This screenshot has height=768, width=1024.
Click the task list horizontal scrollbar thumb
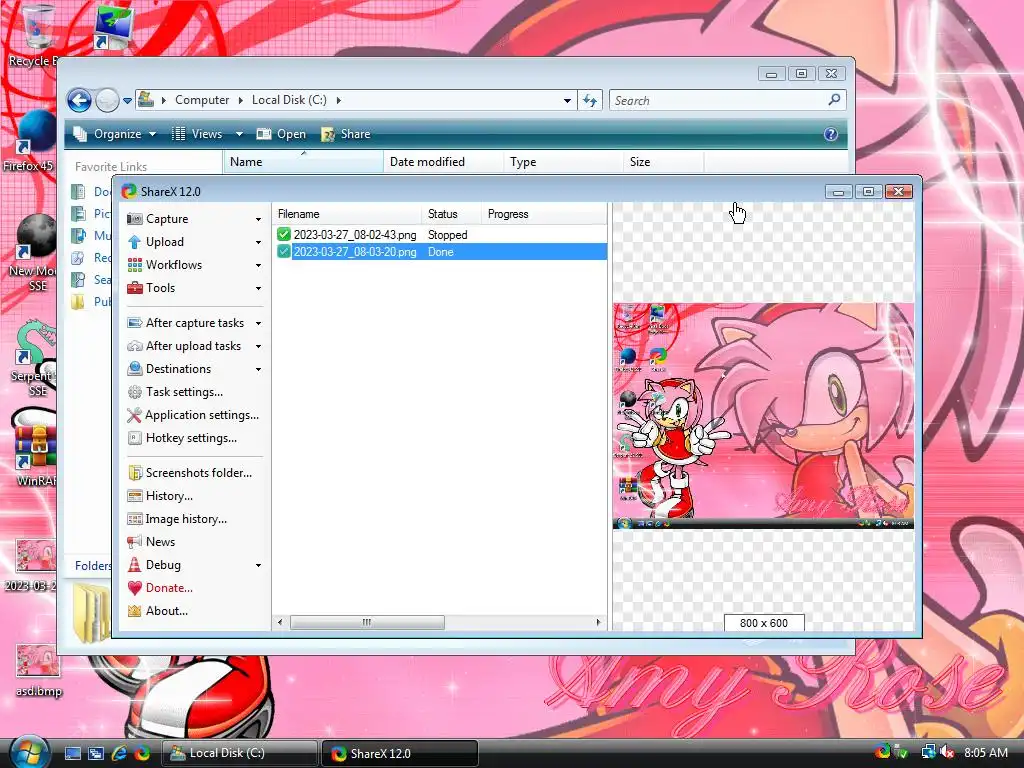(367, 622)
